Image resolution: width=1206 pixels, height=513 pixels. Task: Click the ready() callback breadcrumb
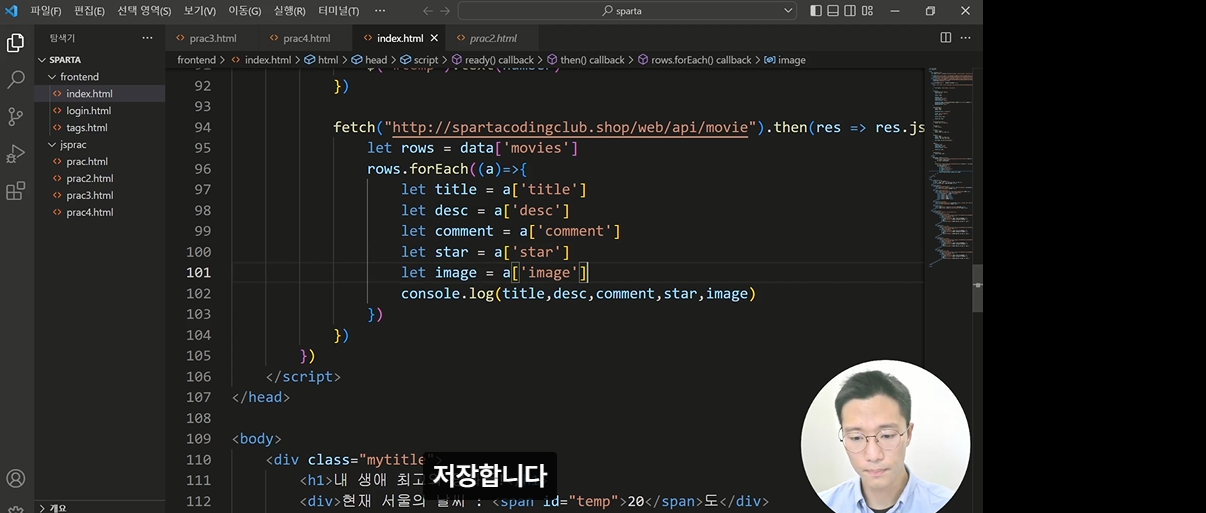(493, 60)
